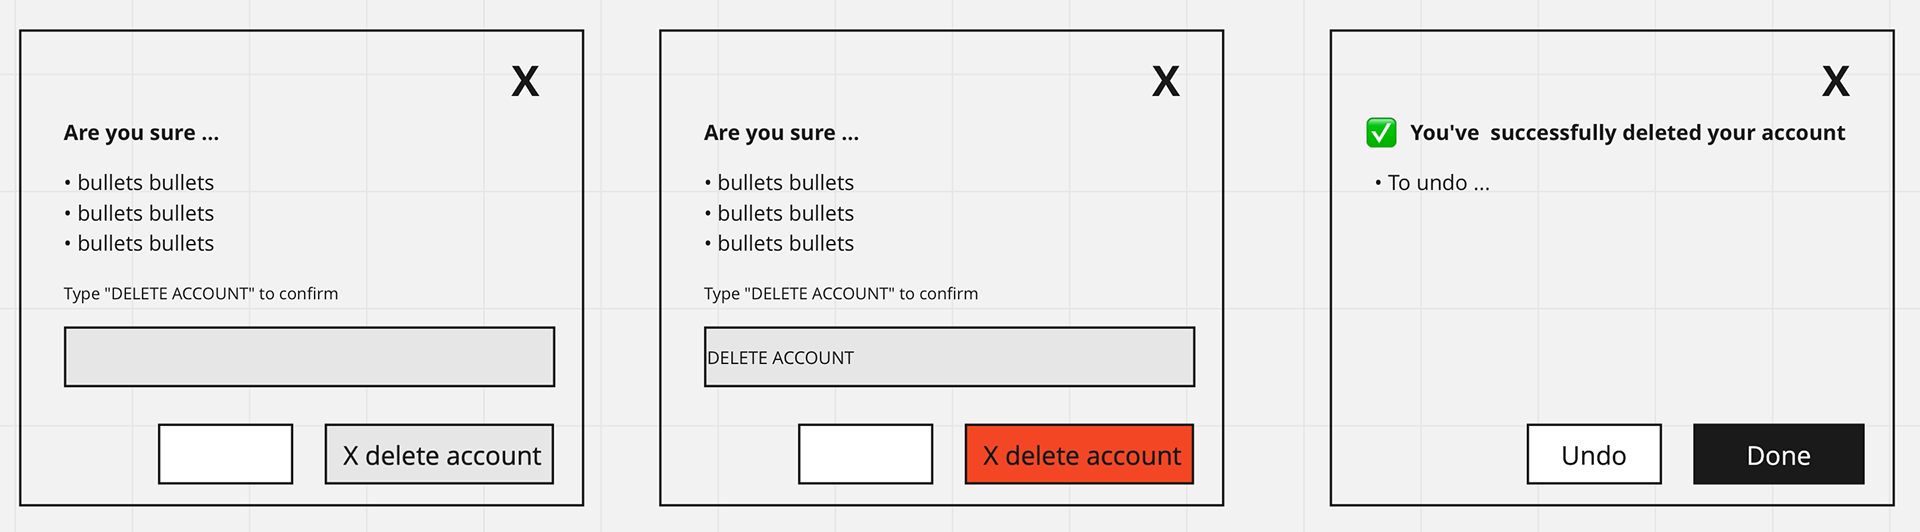Click first bullets line in first dialog

(x=139, y=183)
